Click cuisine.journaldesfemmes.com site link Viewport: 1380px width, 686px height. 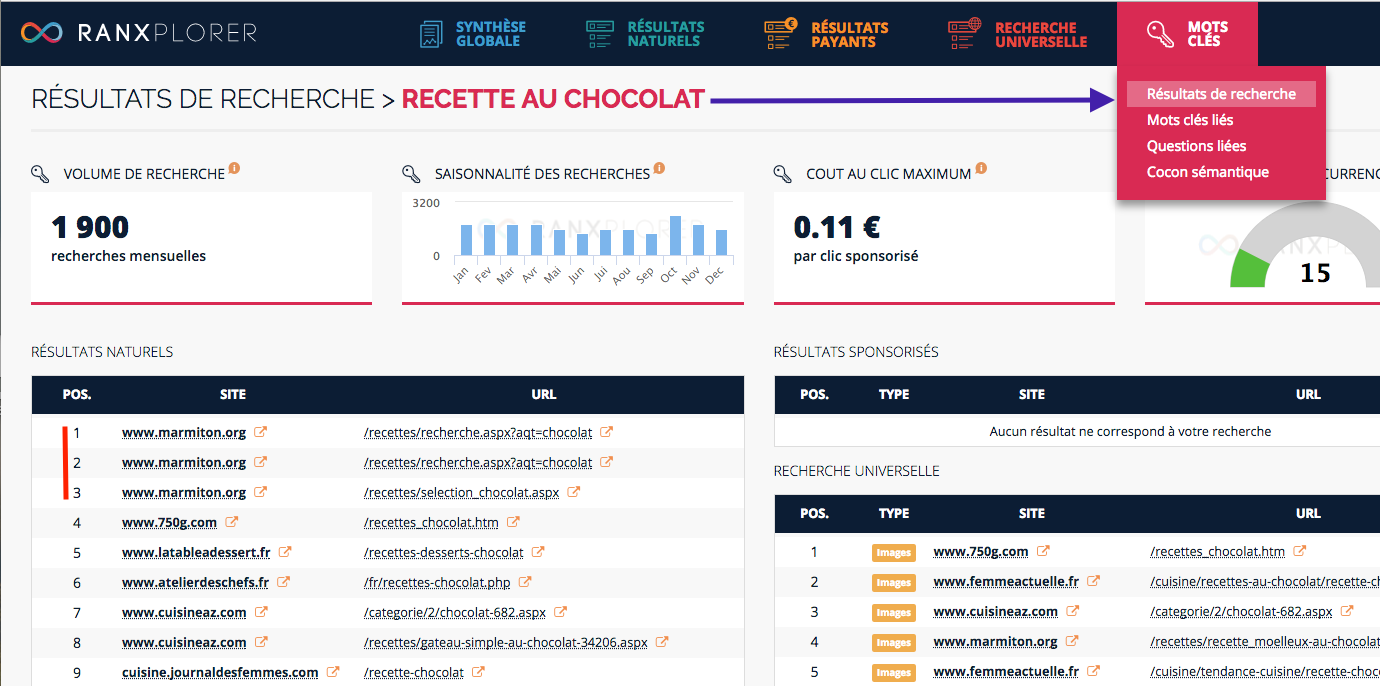(x=220, y=673)
